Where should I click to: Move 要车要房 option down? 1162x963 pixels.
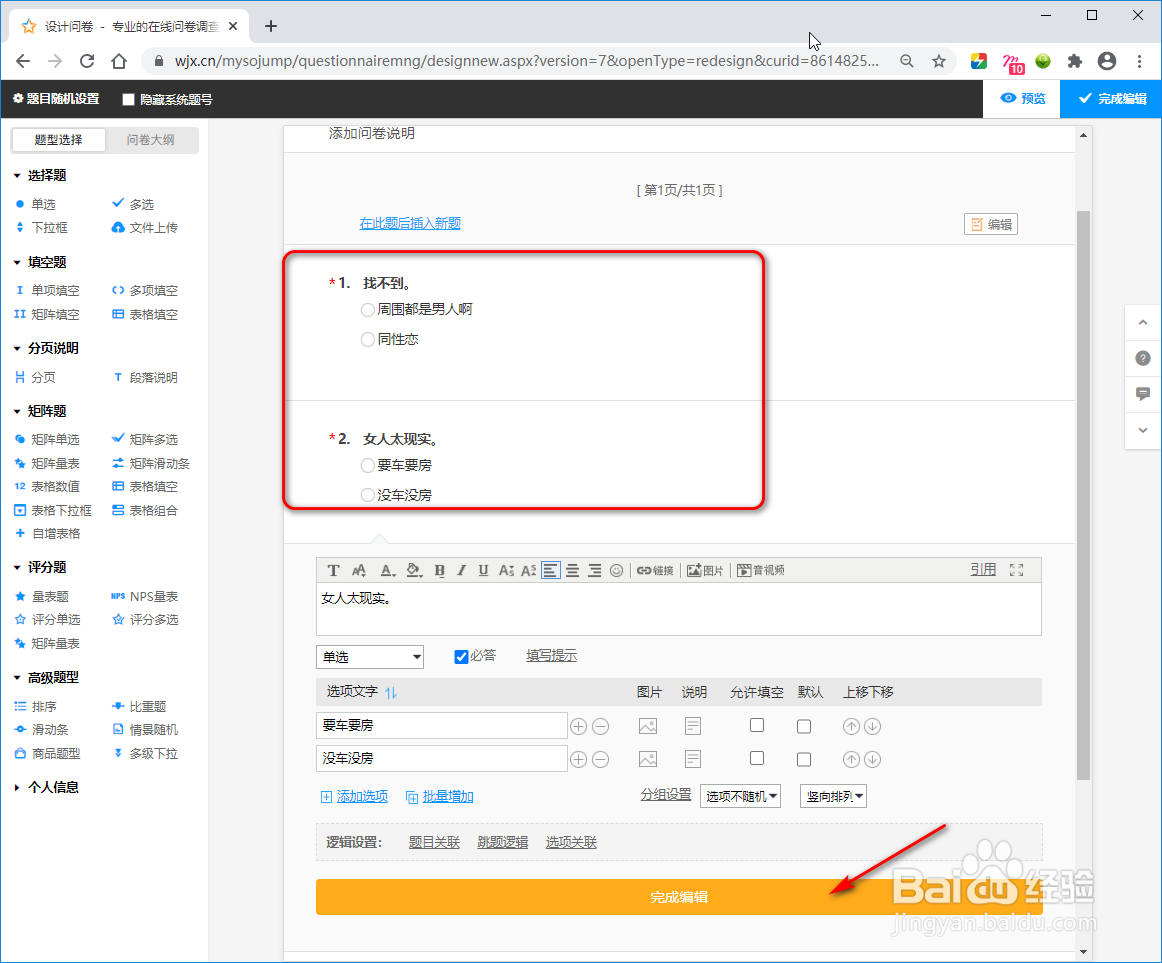873,727
